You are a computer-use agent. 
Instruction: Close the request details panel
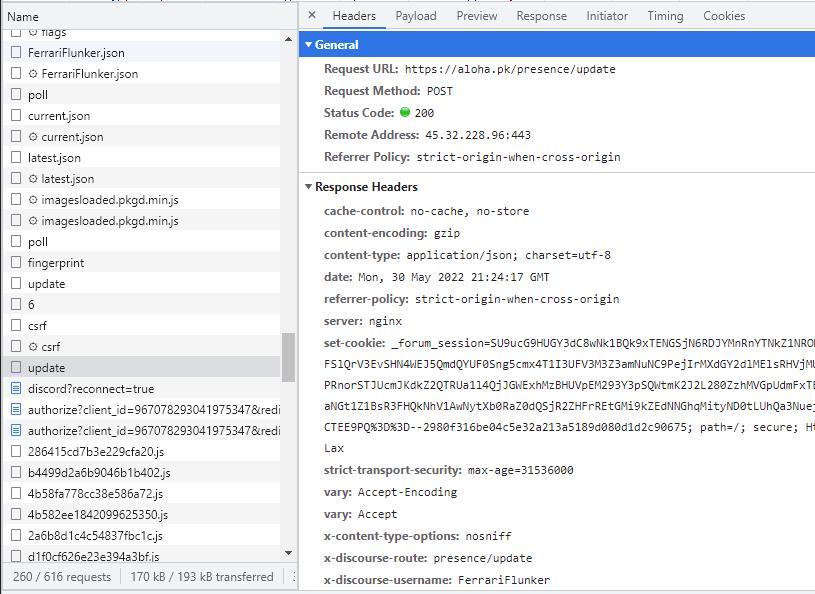[x=312, y=15]
